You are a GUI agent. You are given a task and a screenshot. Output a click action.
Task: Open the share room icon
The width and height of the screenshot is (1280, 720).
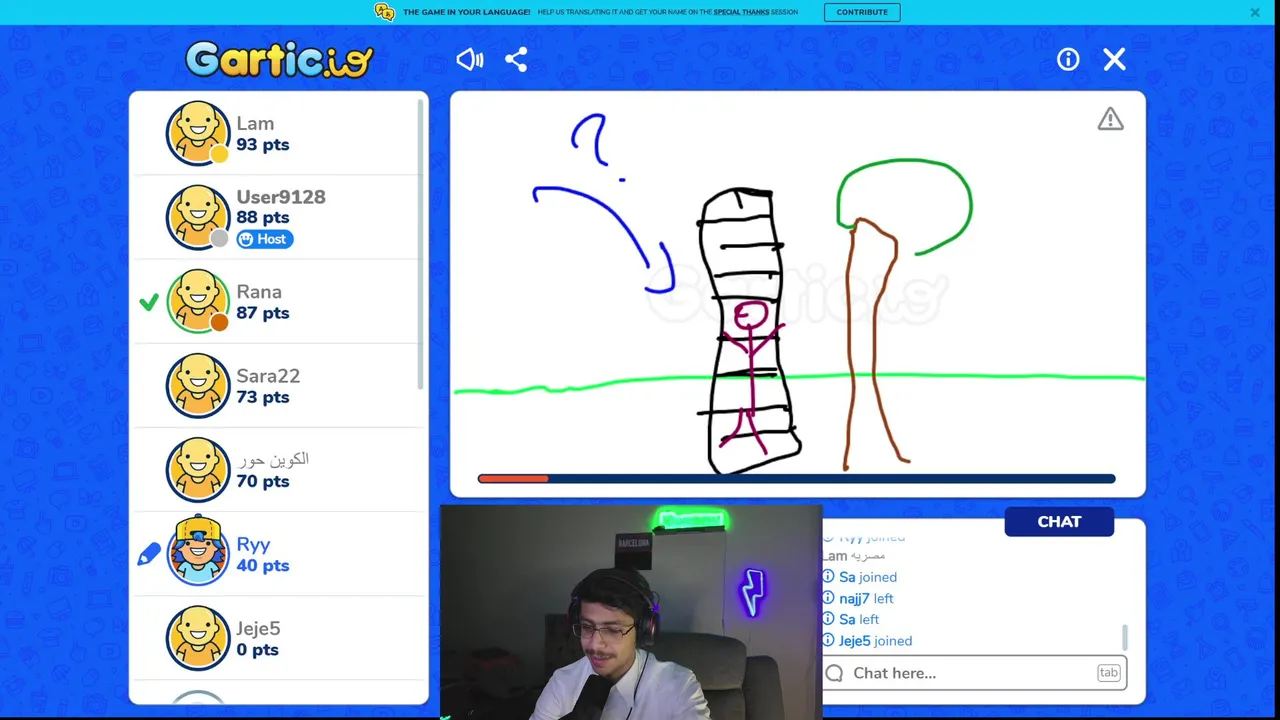click(516, 60)
